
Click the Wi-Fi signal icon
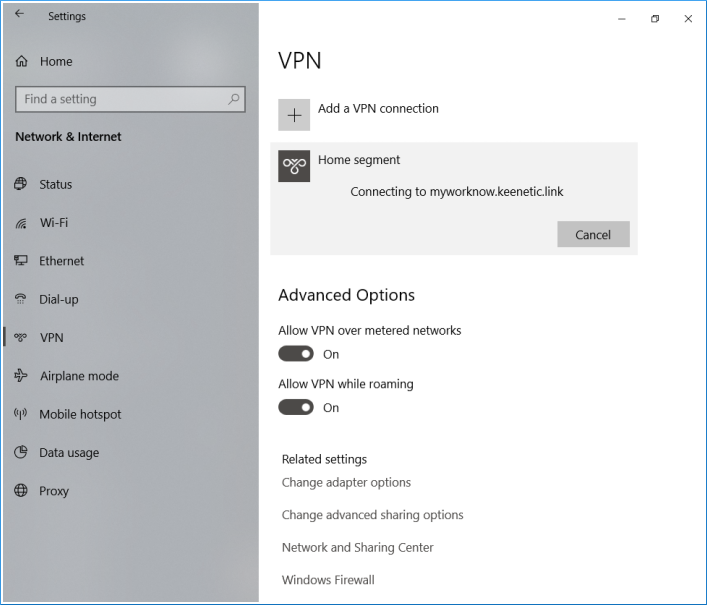pyautogui.click(x=21, y=223)
